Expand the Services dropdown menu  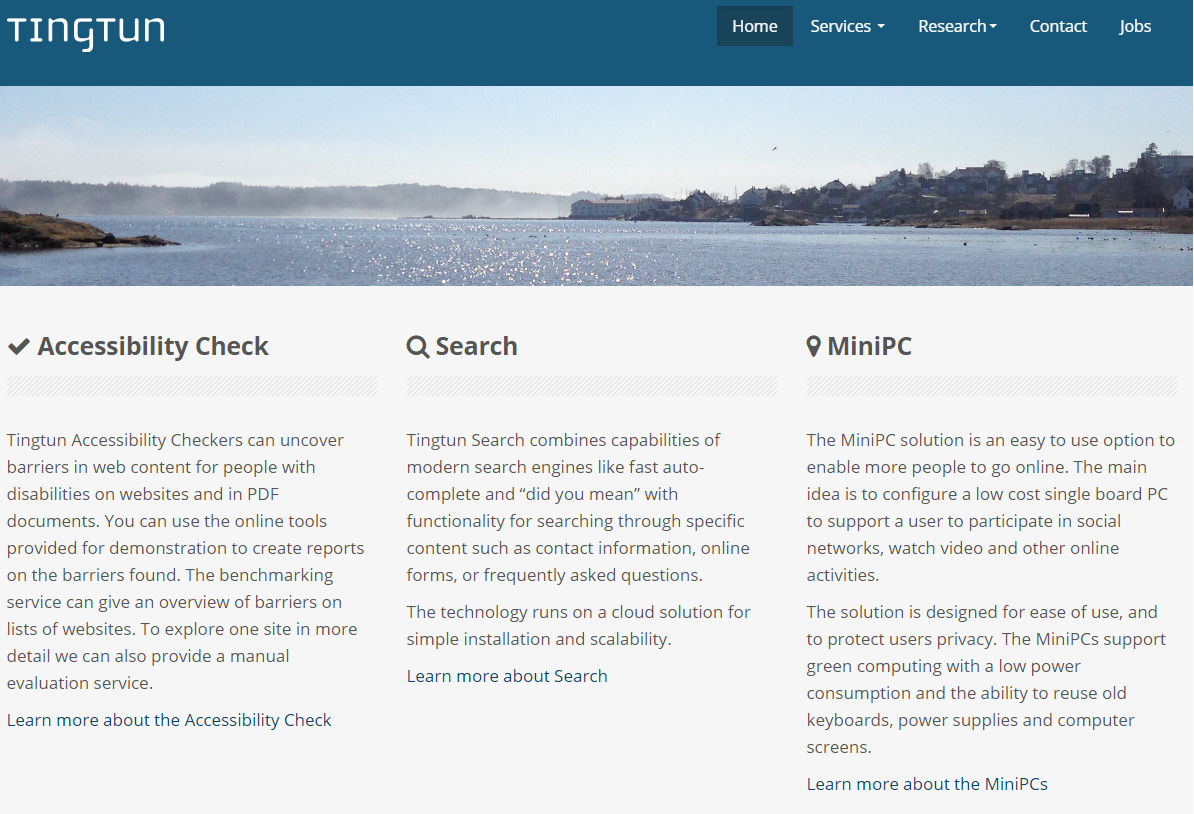click(x=847, y=26)
